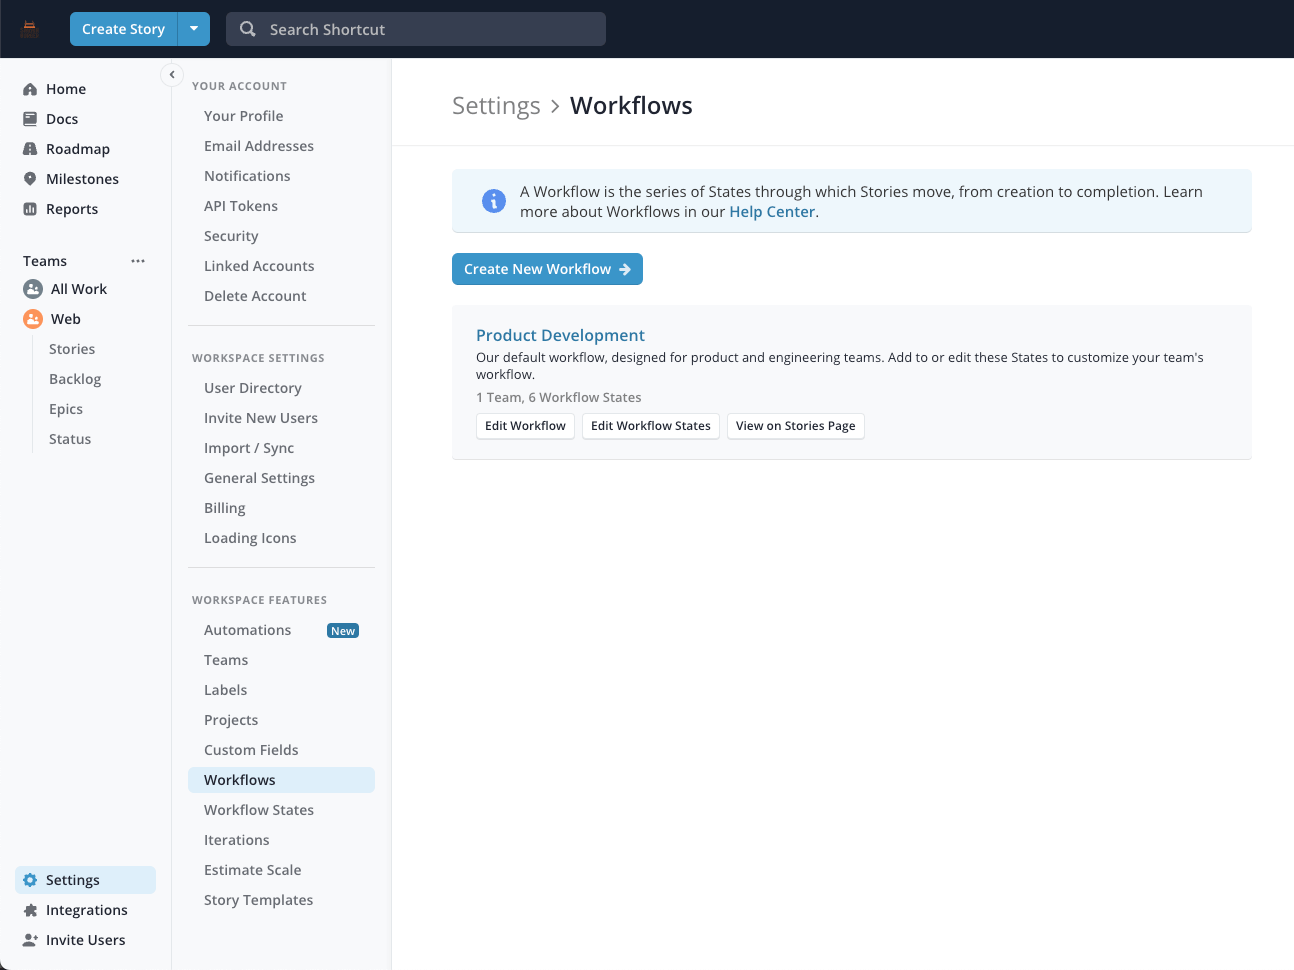Screen dimensions: 1294x970
Task: Open Stories under the Web team
Action: click(72, 349)
